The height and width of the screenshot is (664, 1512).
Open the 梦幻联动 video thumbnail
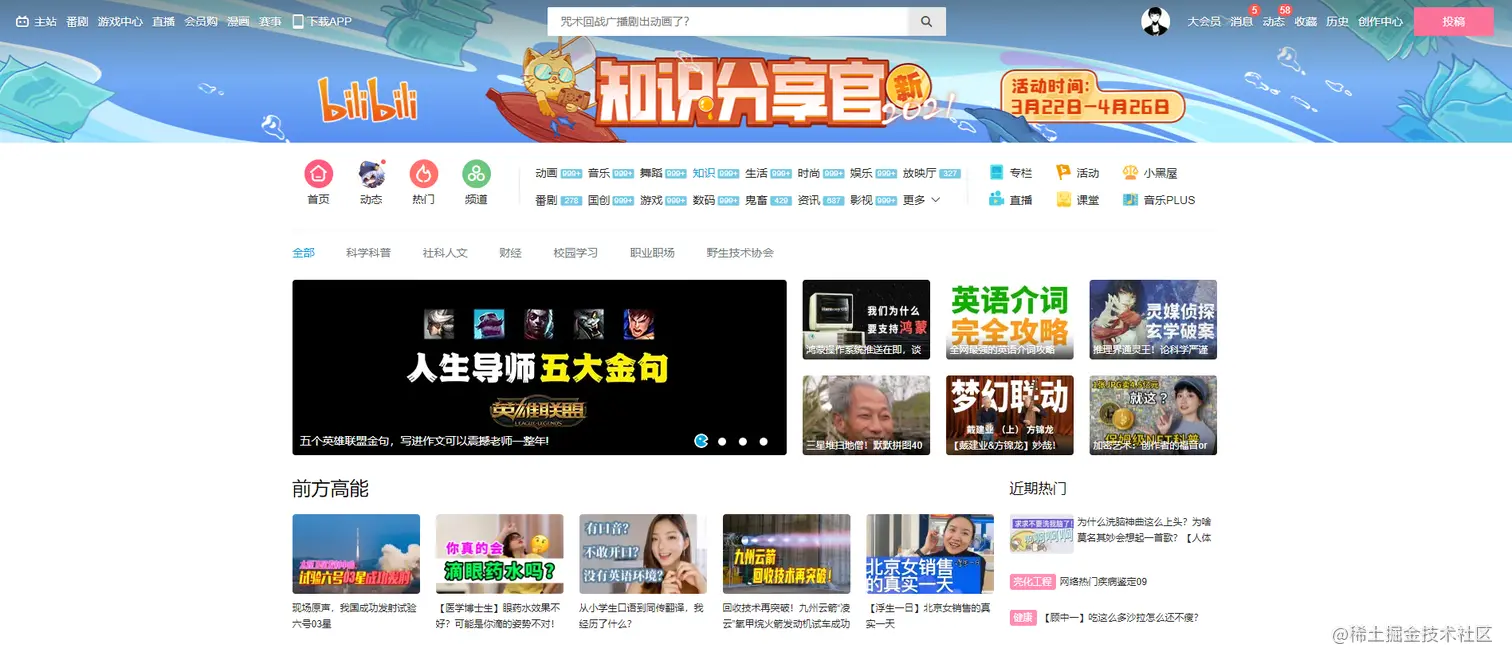click(1010, 415)
